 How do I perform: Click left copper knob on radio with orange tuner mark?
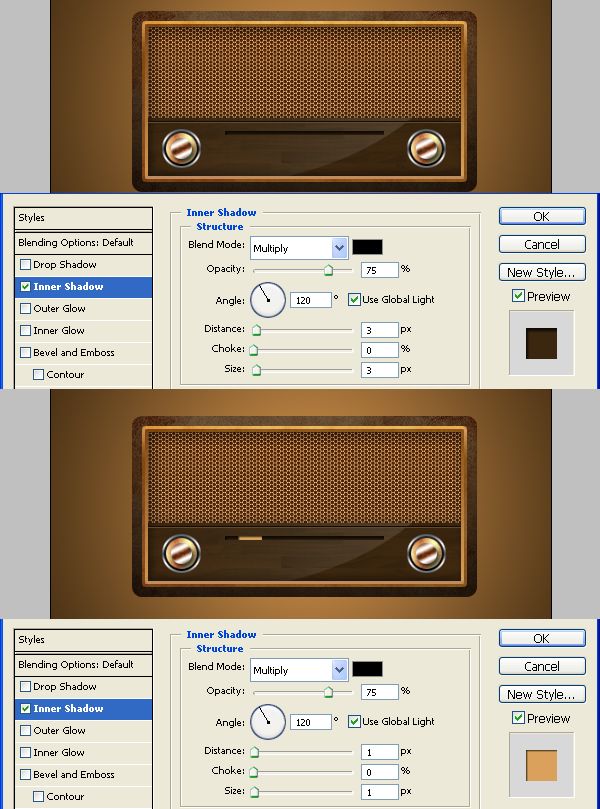coord(181,553)
